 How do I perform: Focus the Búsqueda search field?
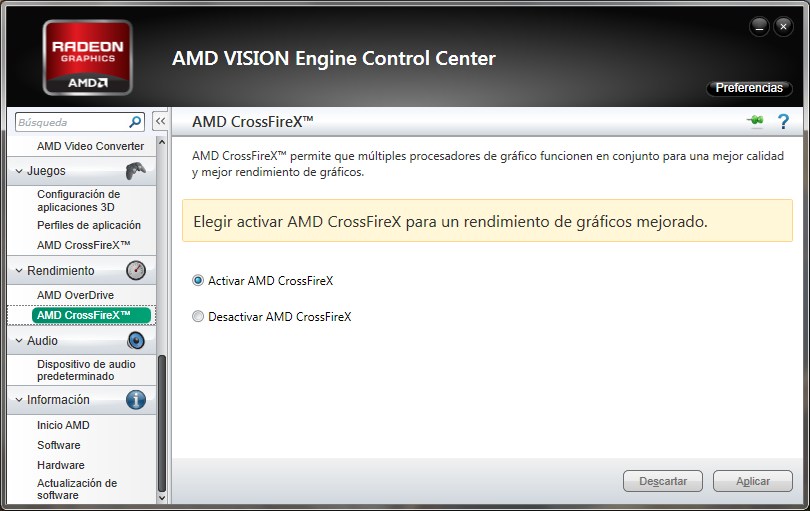click(x=72, y=122)
